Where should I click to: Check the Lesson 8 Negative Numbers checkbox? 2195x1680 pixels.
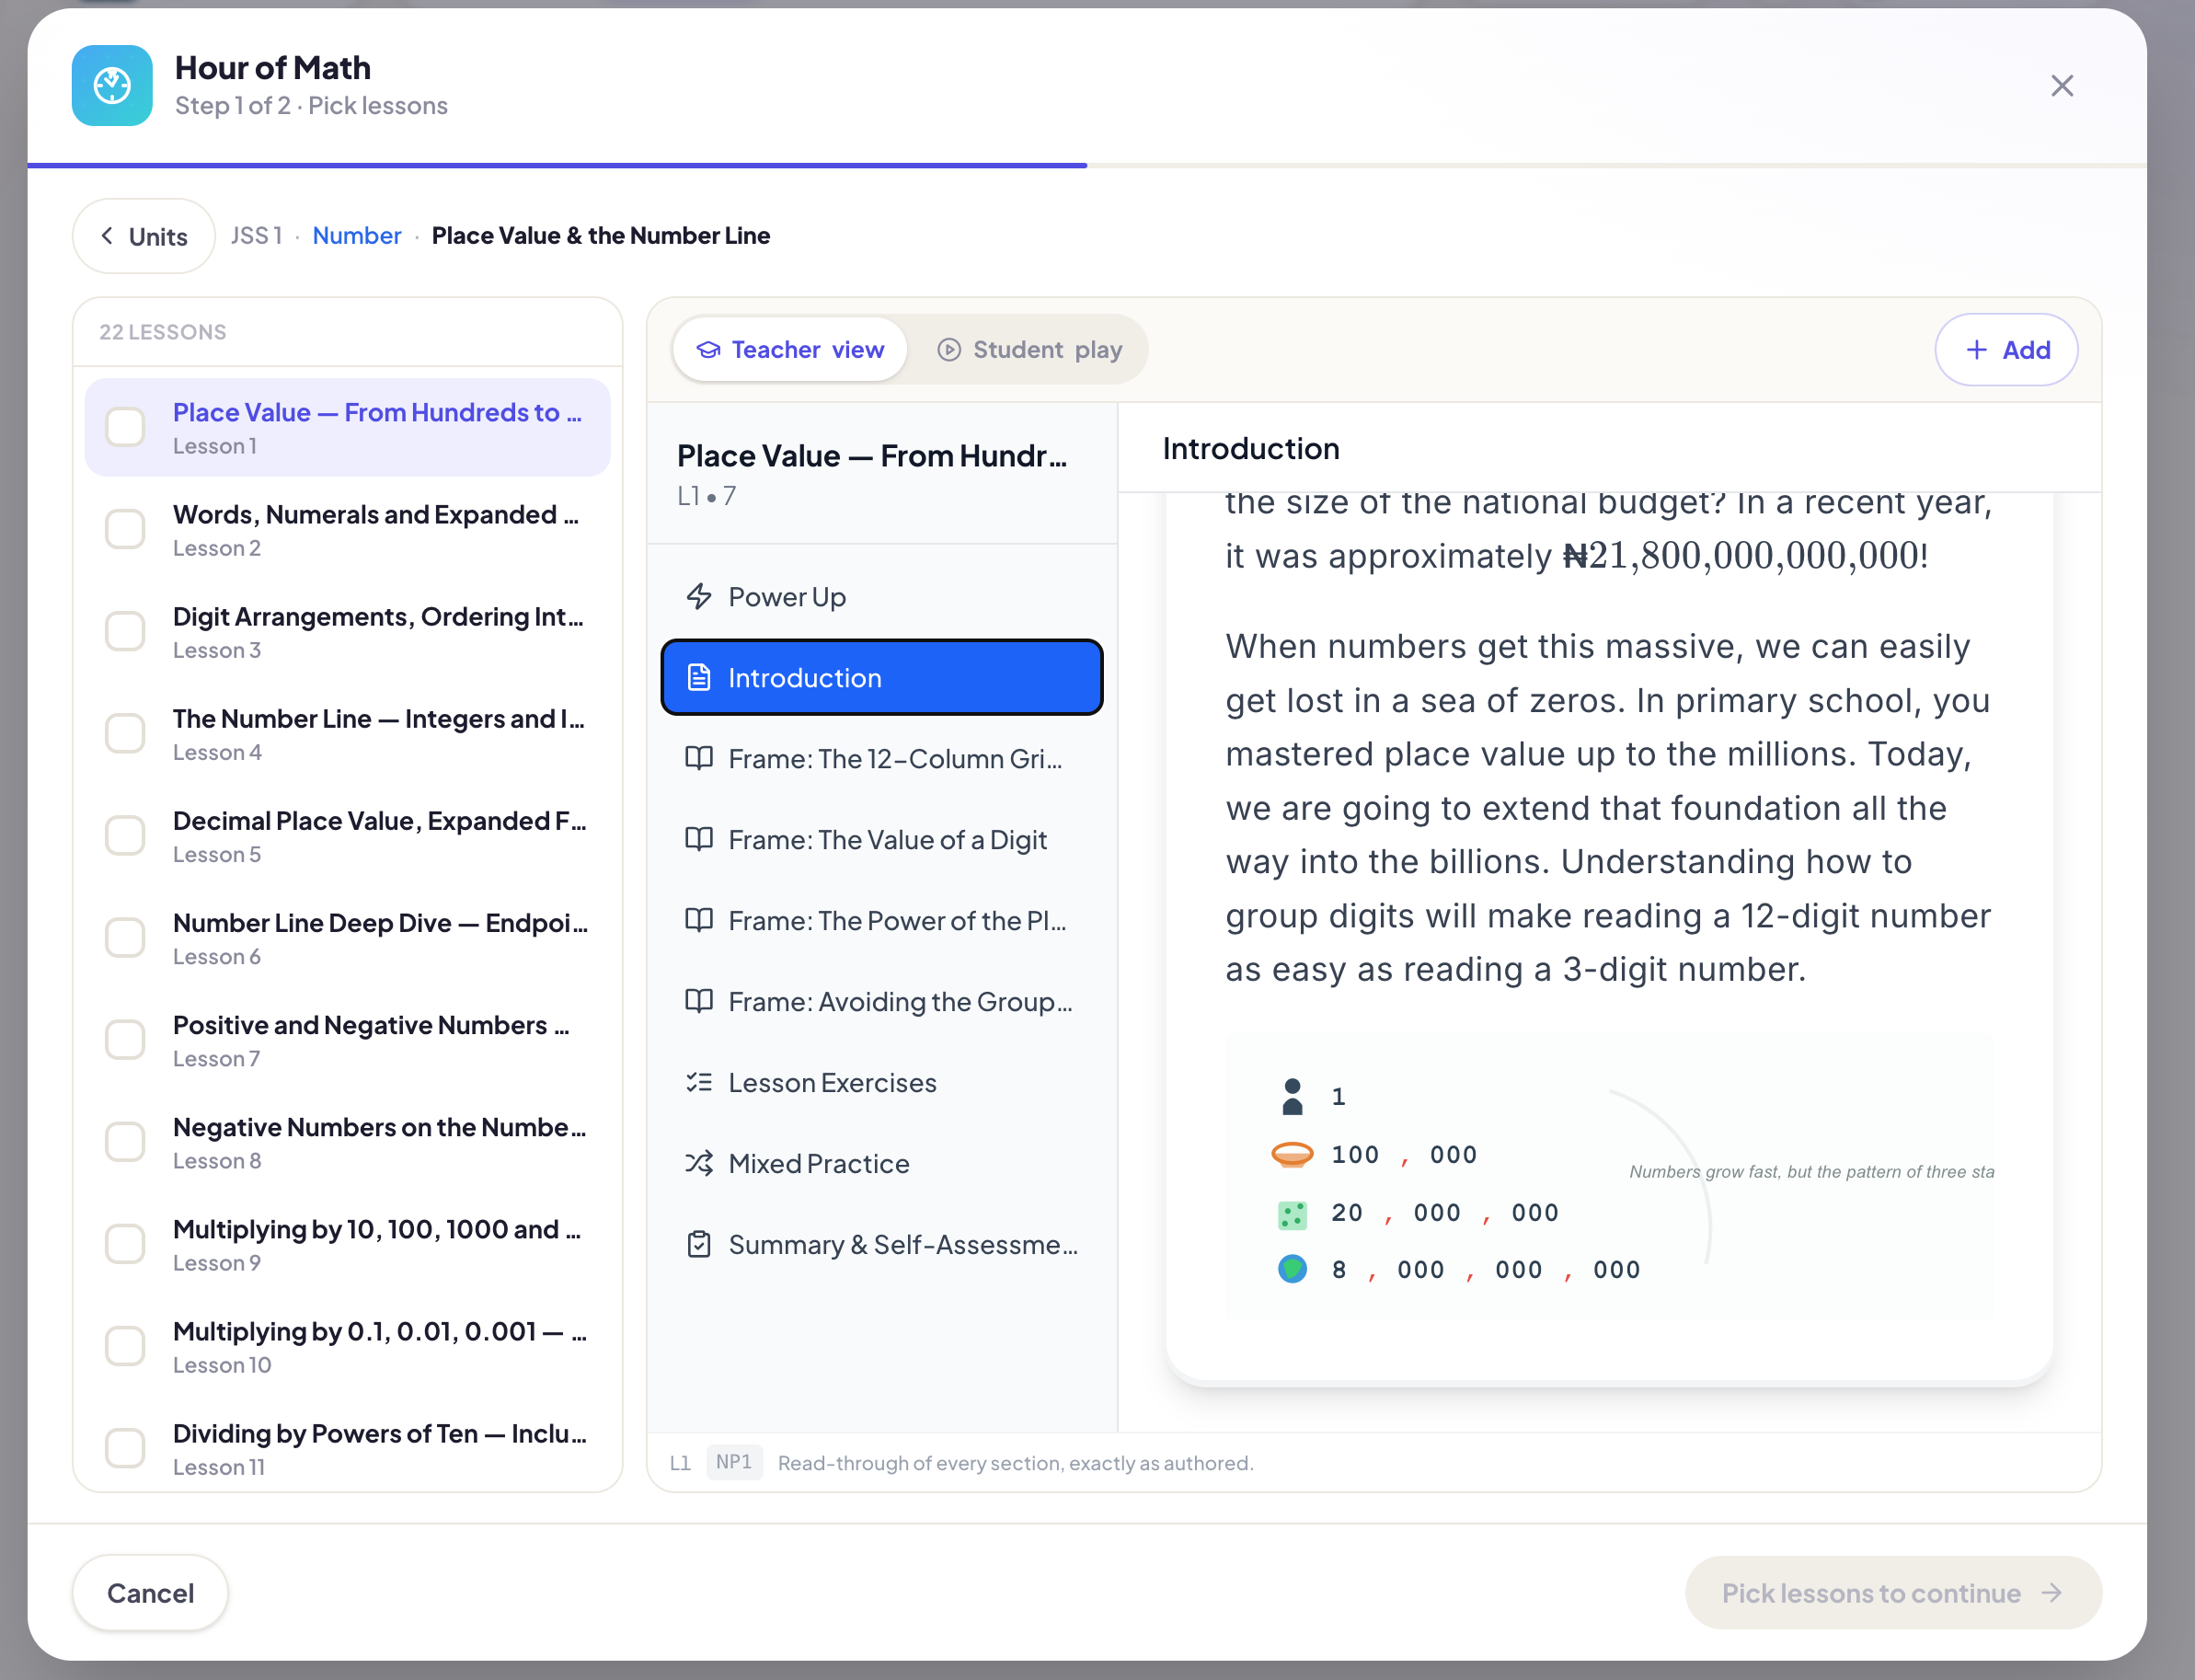126,1141
